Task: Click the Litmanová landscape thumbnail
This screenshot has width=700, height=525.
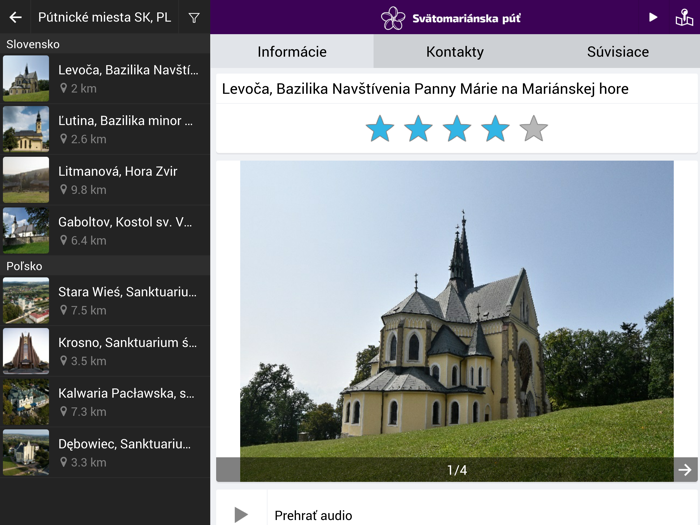Action: tap(26, 180)
